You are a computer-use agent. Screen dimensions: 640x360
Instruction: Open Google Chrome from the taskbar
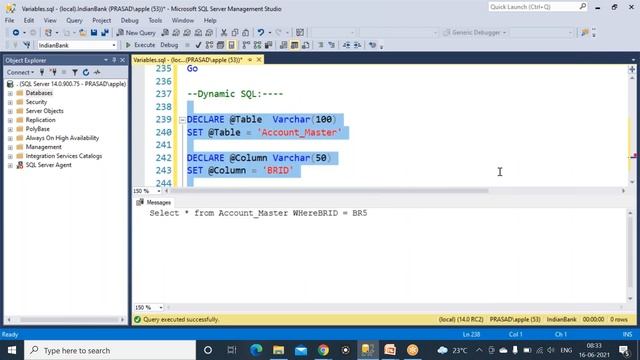pos(323,350)
